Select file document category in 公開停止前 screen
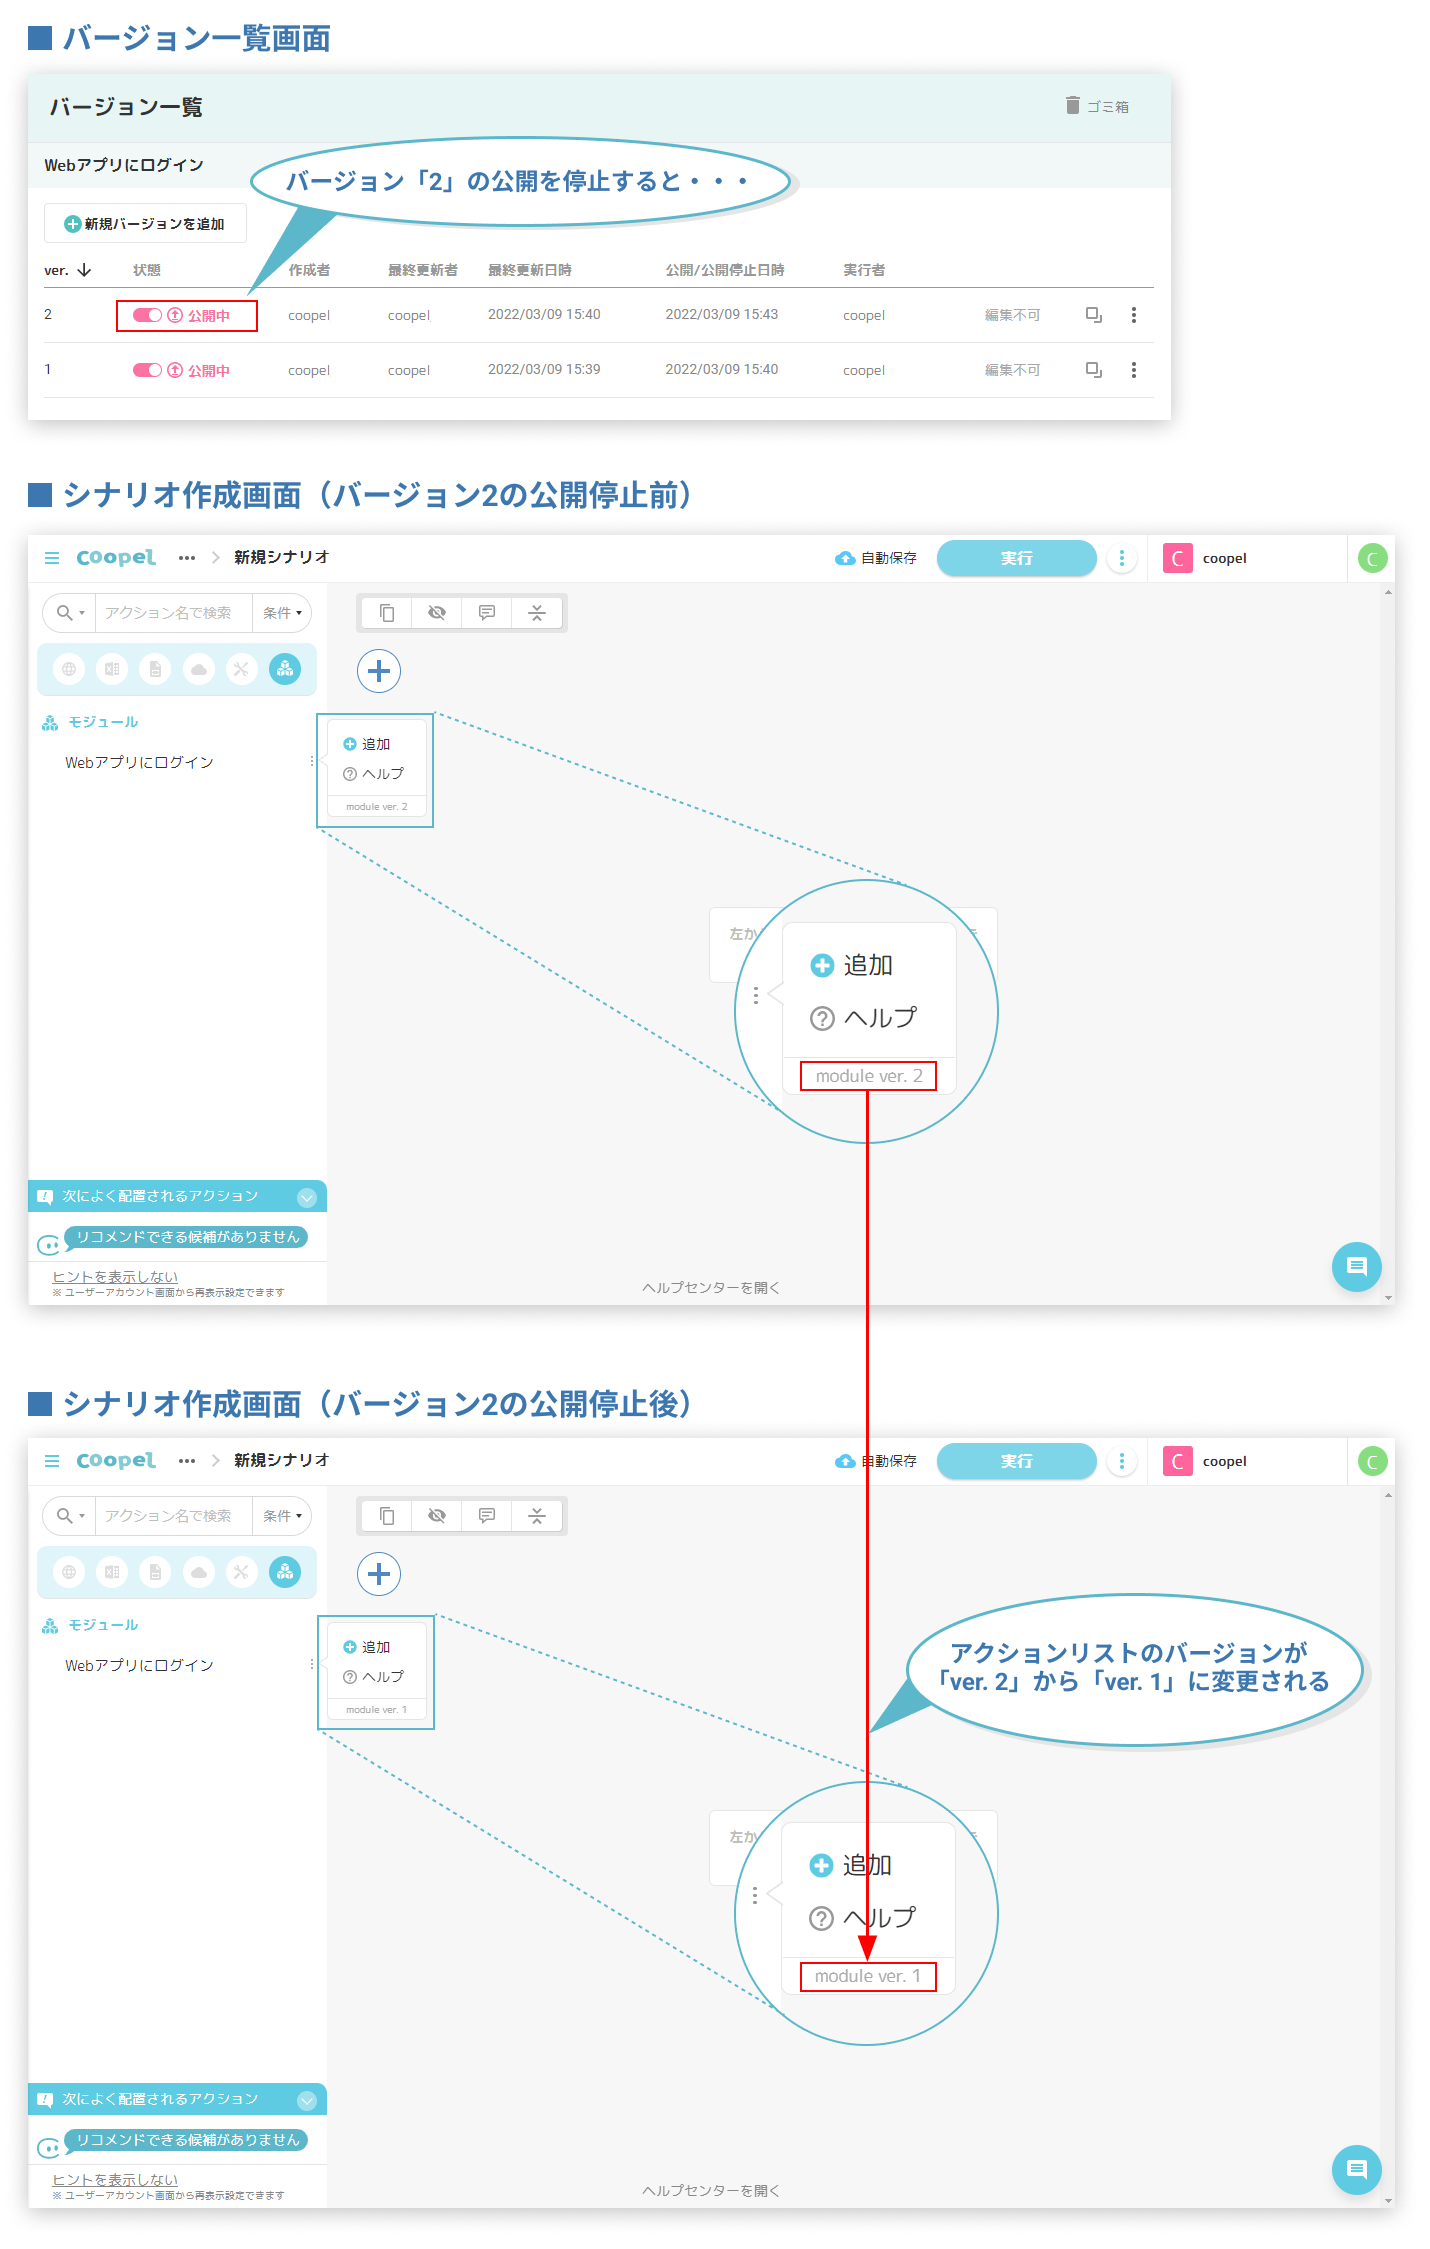The image size is (1430, 2249). [155, 669]
